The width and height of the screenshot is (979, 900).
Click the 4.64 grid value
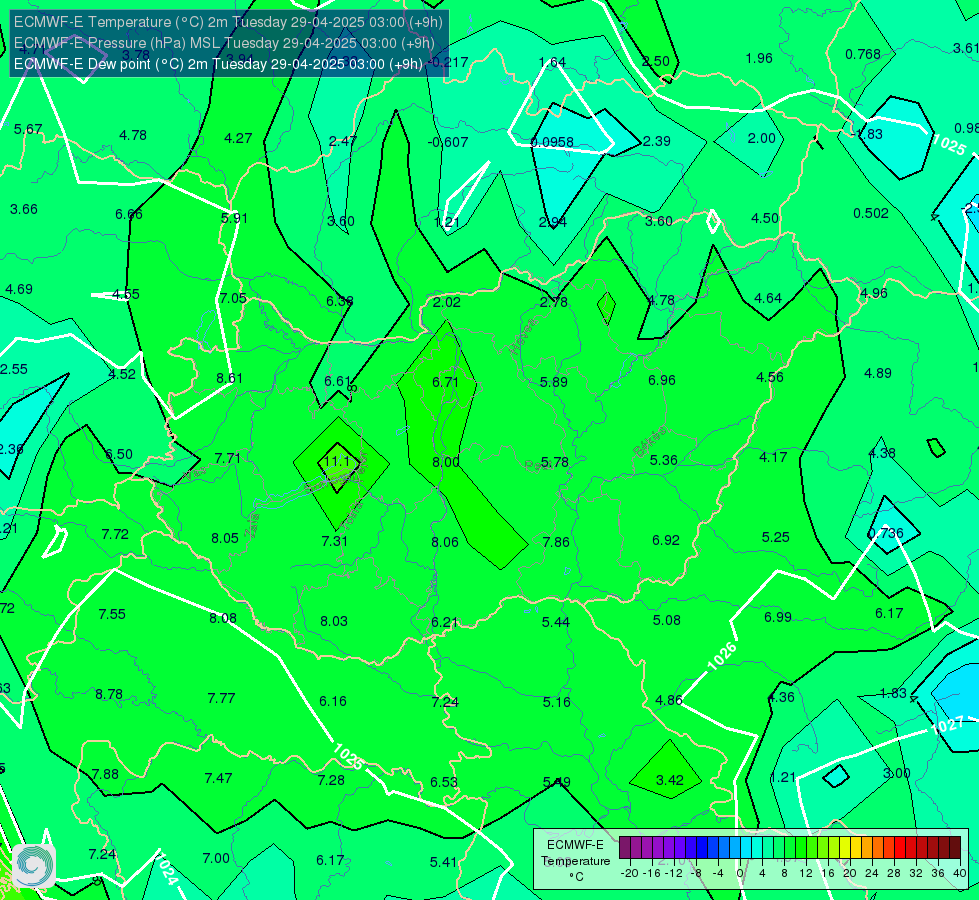pos(768,299)
